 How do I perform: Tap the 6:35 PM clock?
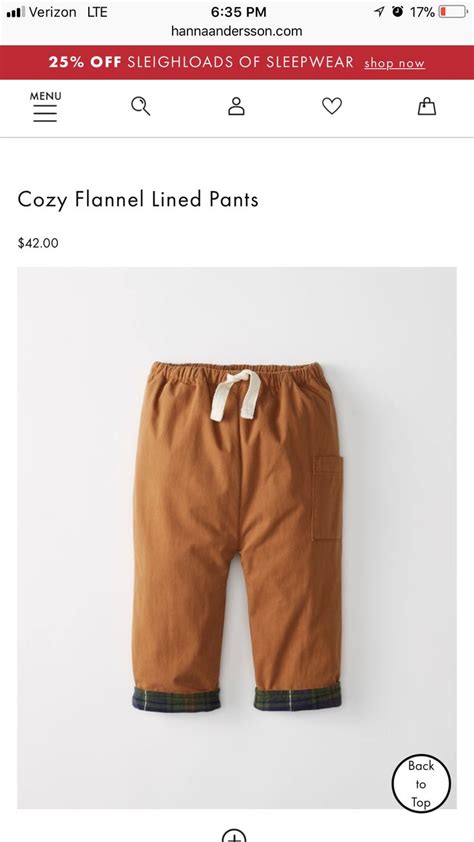[238, 12]
